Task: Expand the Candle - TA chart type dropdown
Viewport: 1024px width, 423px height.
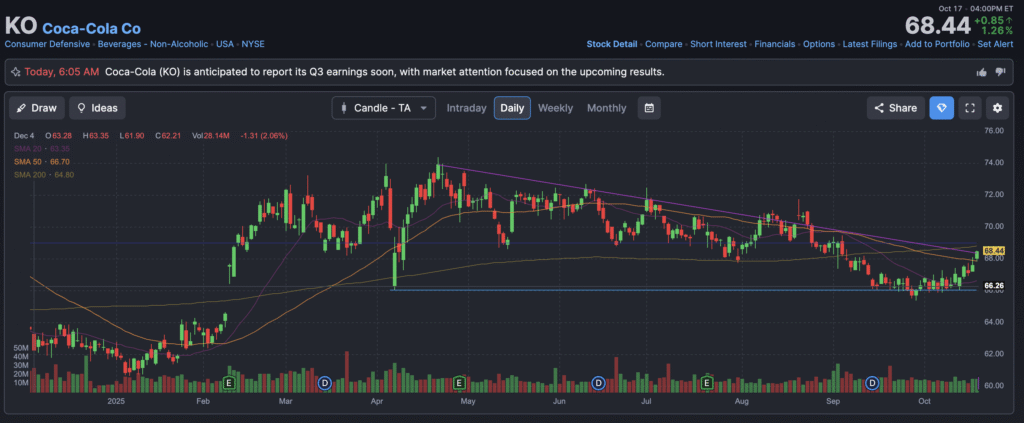Action: [x=384, y=108]
